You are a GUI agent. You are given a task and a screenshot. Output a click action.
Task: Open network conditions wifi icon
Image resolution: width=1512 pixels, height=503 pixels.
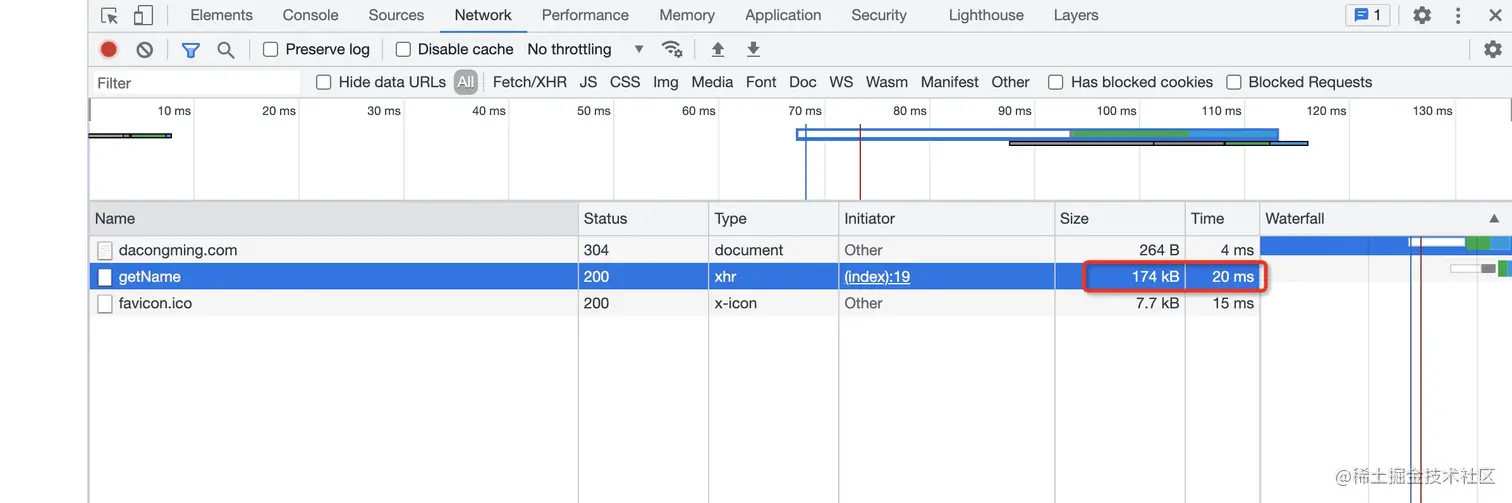672,49
